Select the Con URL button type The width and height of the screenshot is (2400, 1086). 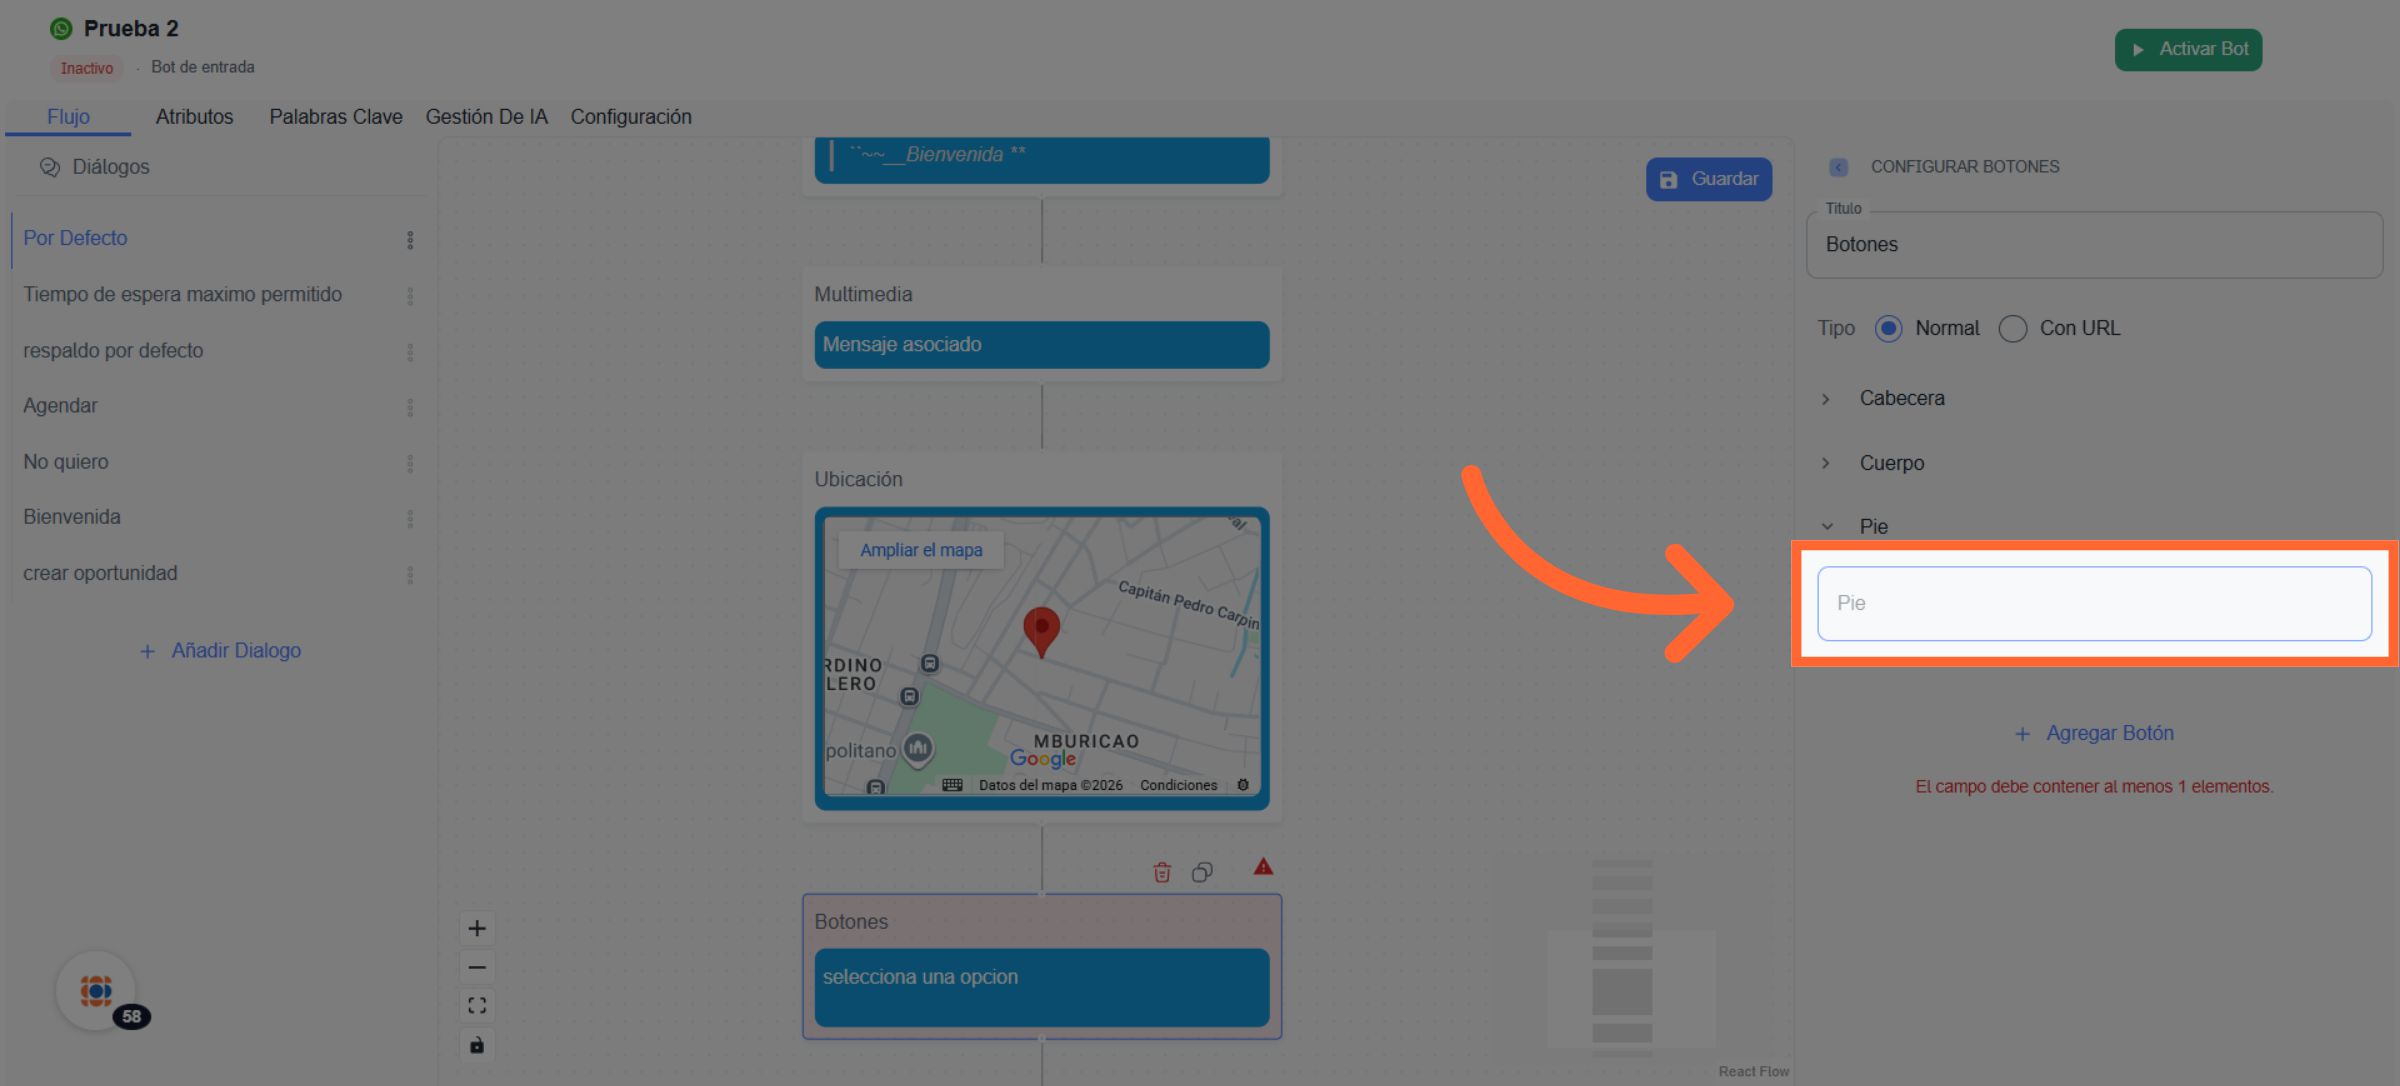2012,328
